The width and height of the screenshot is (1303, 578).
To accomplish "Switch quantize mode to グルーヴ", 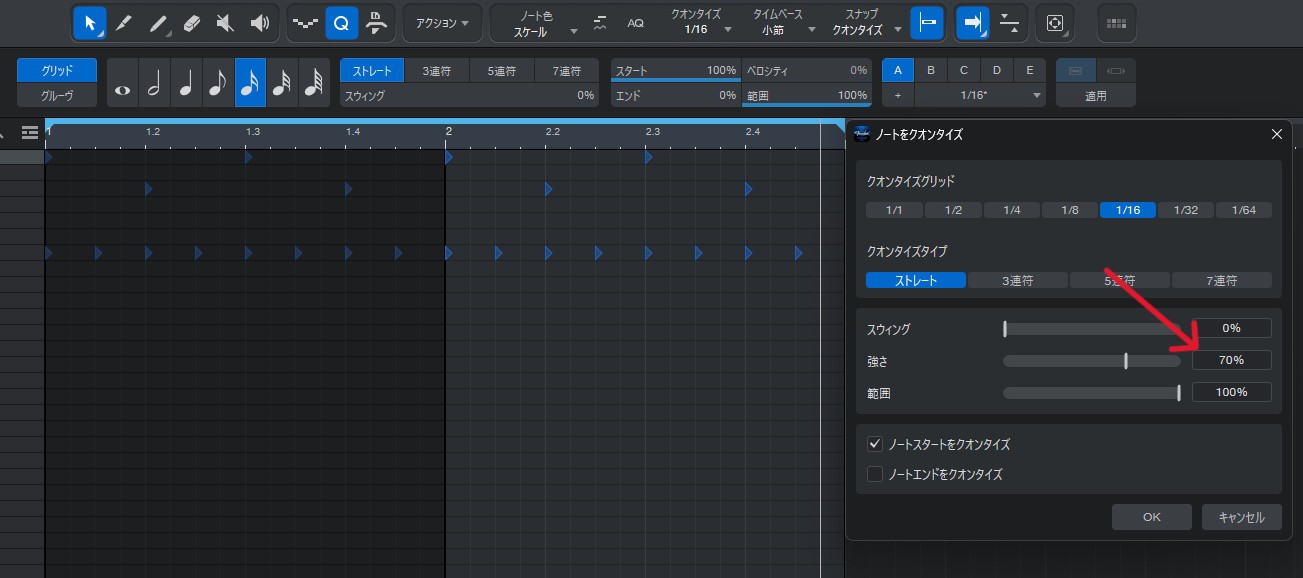I will pyautogui.click(x=57, y=96).
